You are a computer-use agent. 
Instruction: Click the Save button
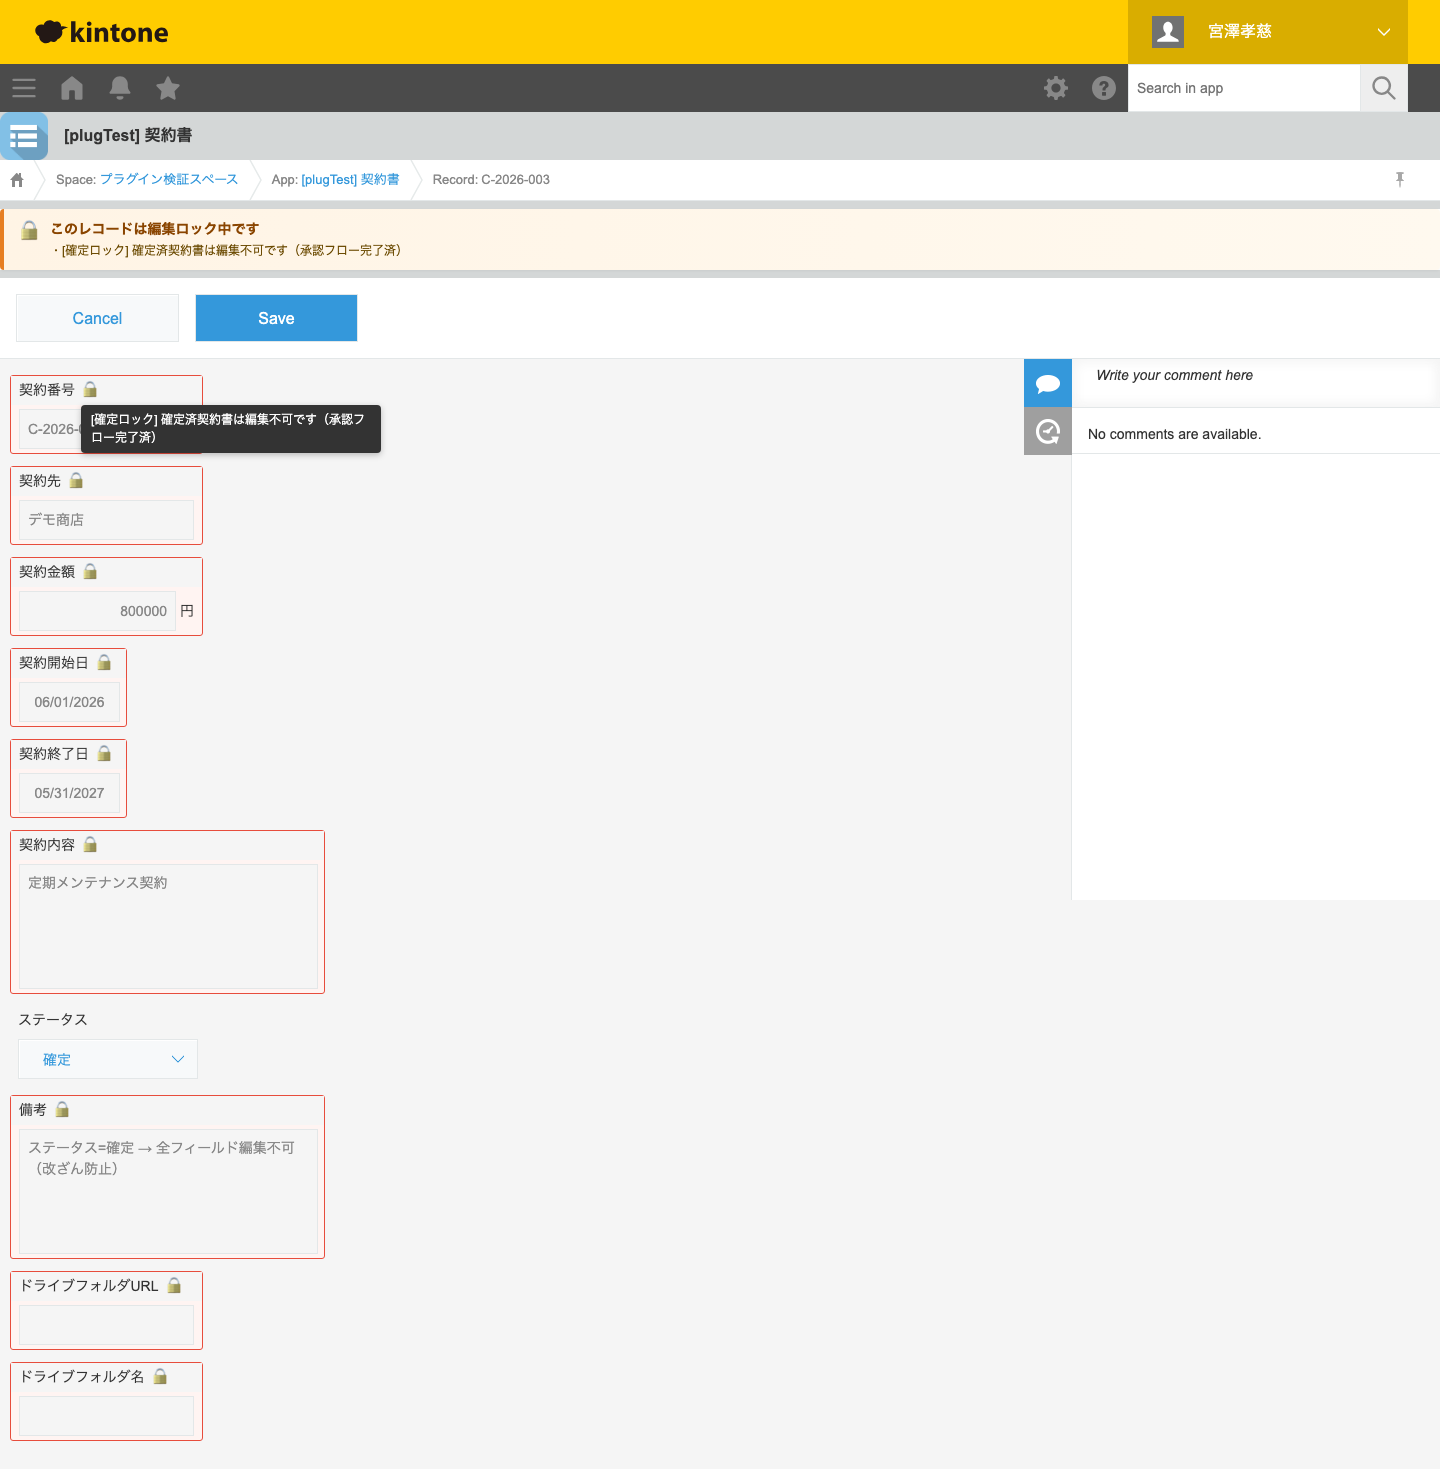(276, 318)
